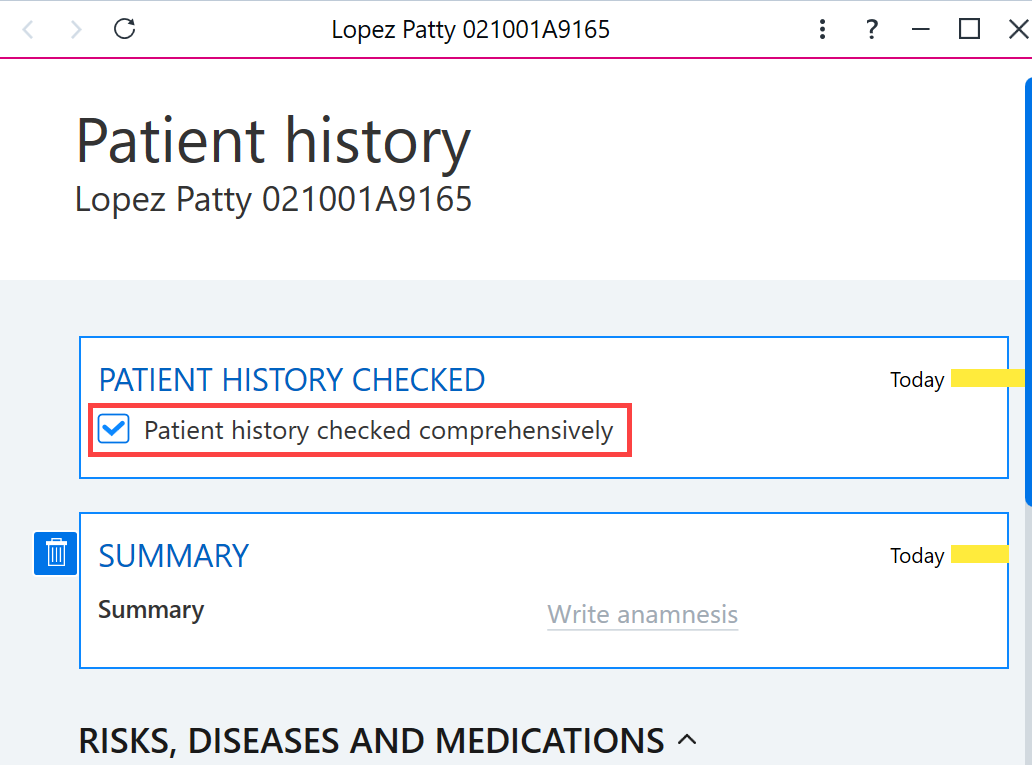Click the Today date label in Summary
This screenshot has height=765, width=1032.
click(917, 556)
